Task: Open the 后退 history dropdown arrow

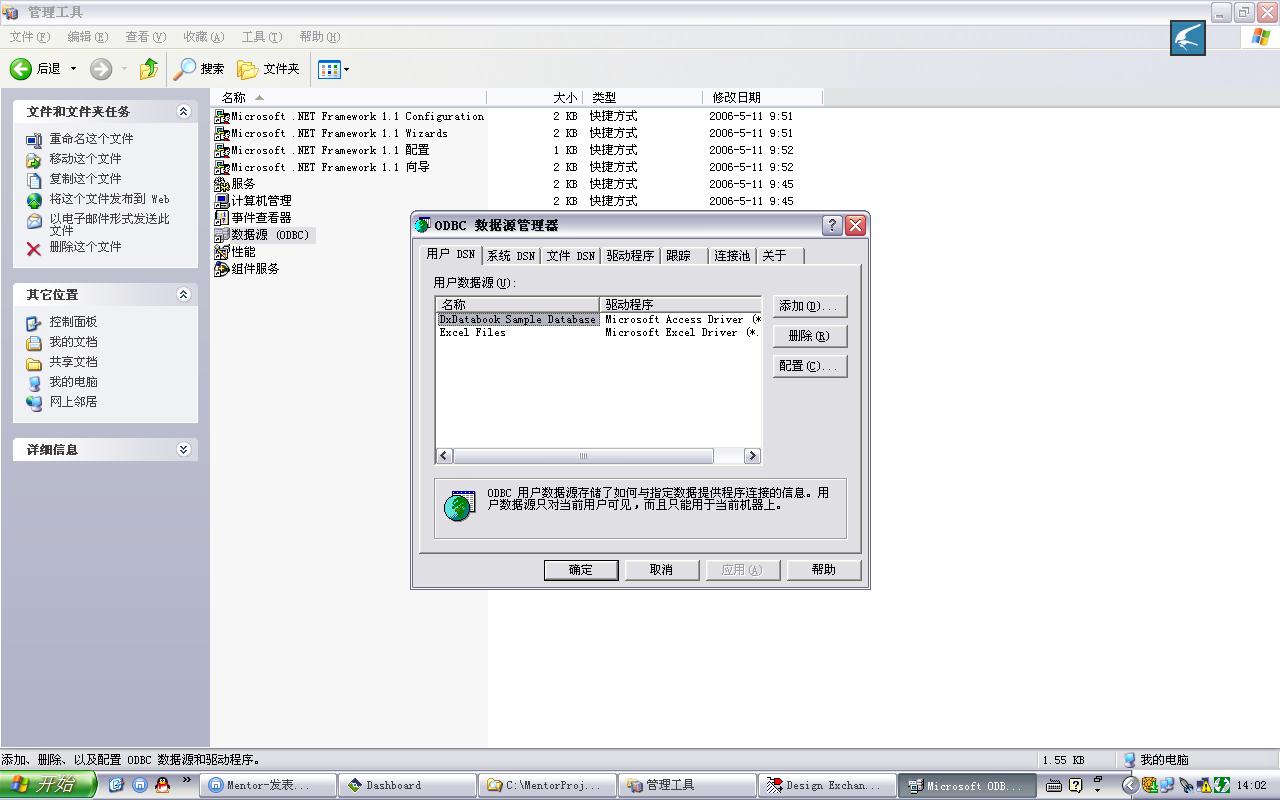Action: click(73, 69)
